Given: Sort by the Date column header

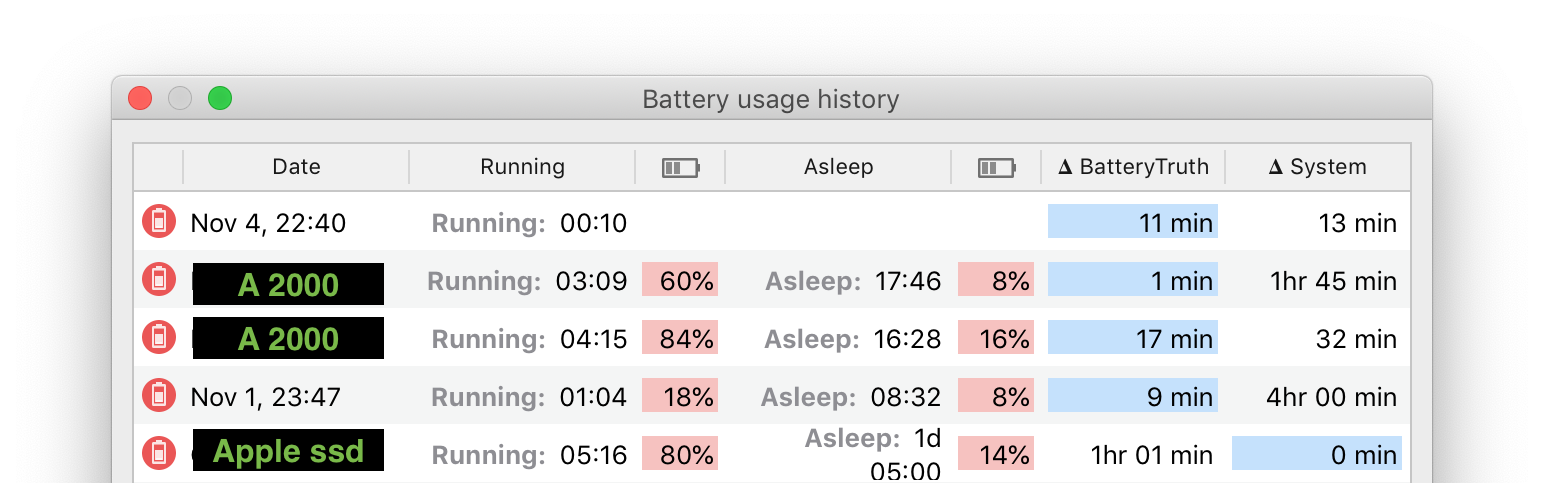Looking at the screenshot, I should [296, 167].
